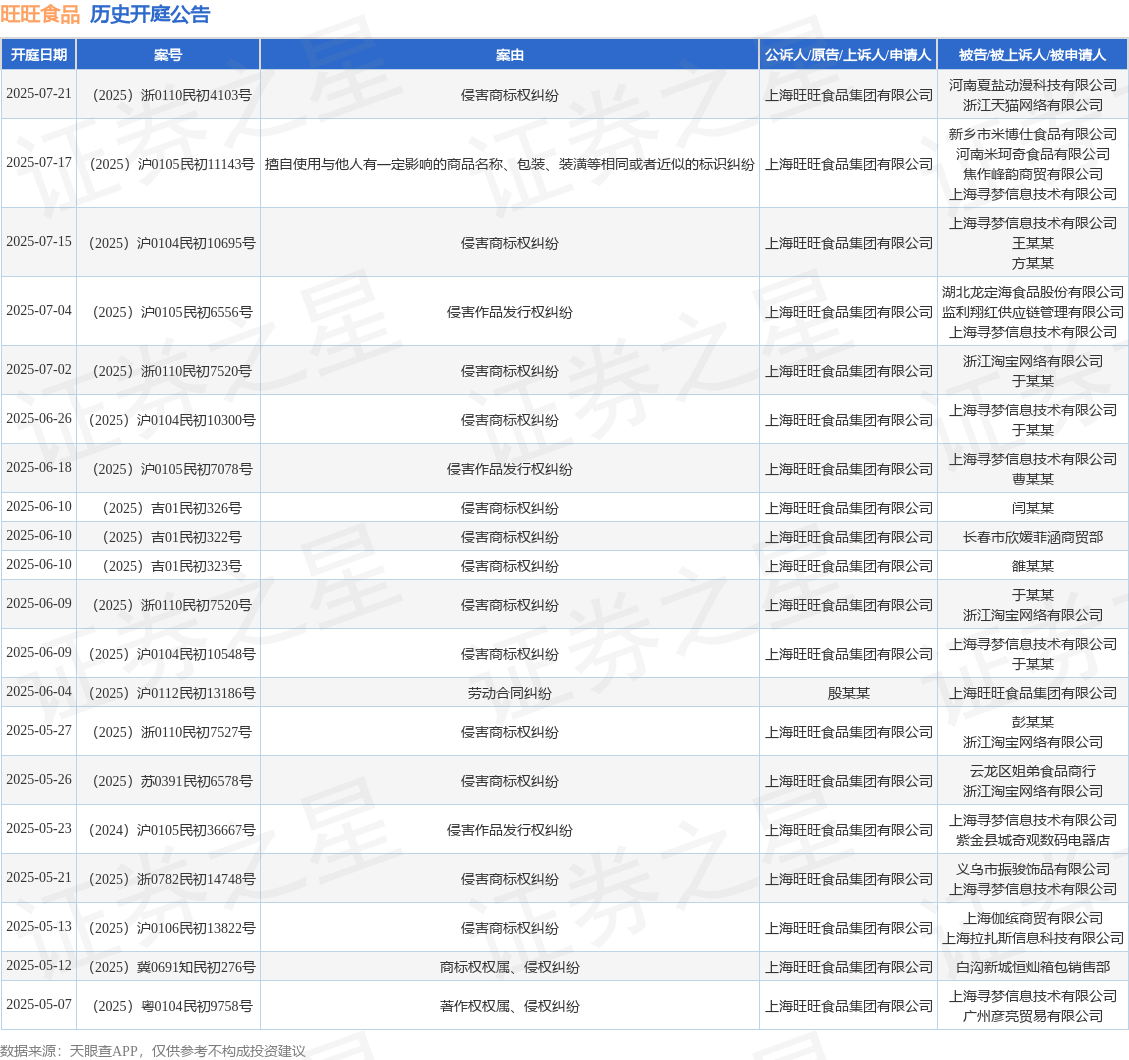This screenshot has height=1060, width=1129.
Task: Click defendant 白沟新城恒灿箱包销售部
Action: point(1033,966)
